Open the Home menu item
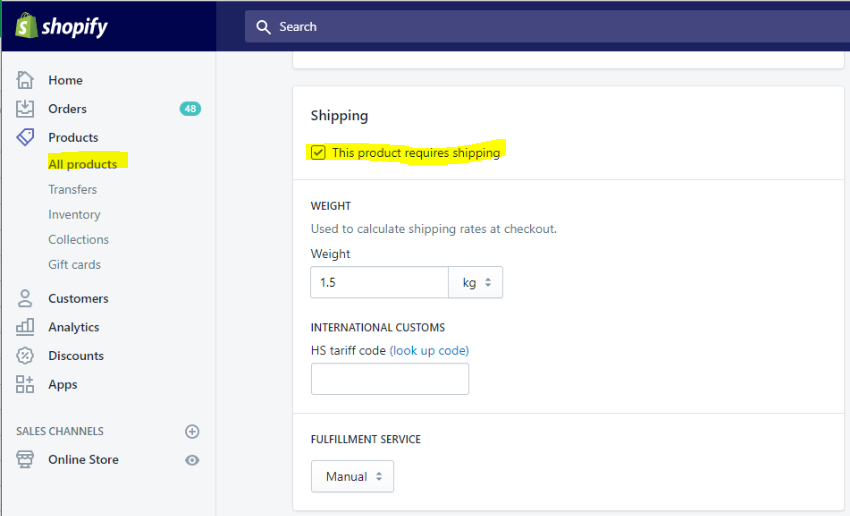 [66, 80]
